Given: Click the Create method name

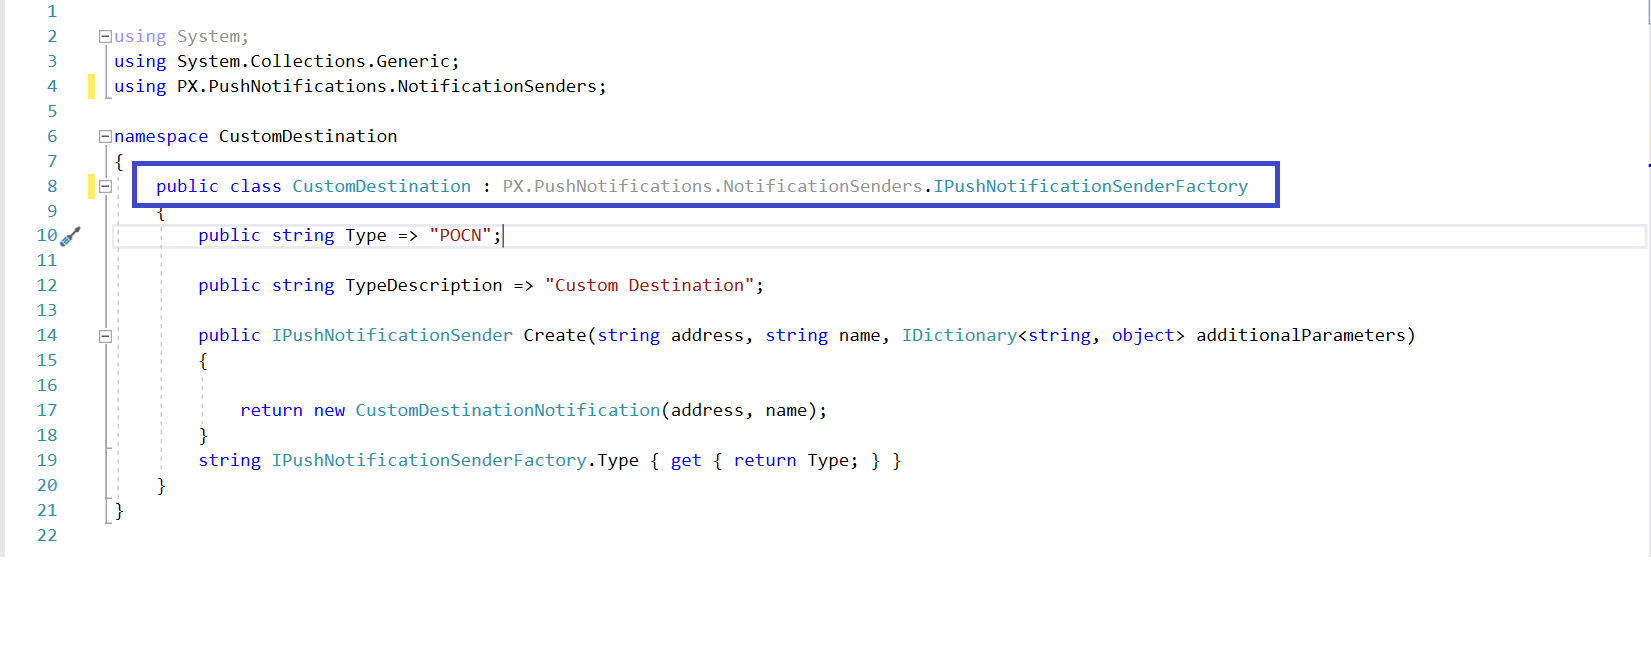Looking at the screenshot, I should tap(555, 335).
